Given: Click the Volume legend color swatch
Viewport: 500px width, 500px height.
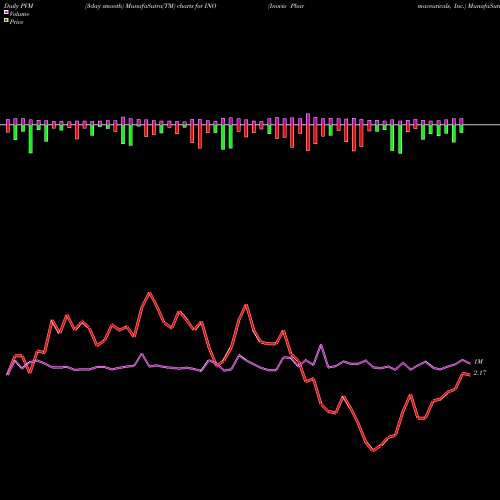Looking at the screenshot, I should (x=6, y=12).
